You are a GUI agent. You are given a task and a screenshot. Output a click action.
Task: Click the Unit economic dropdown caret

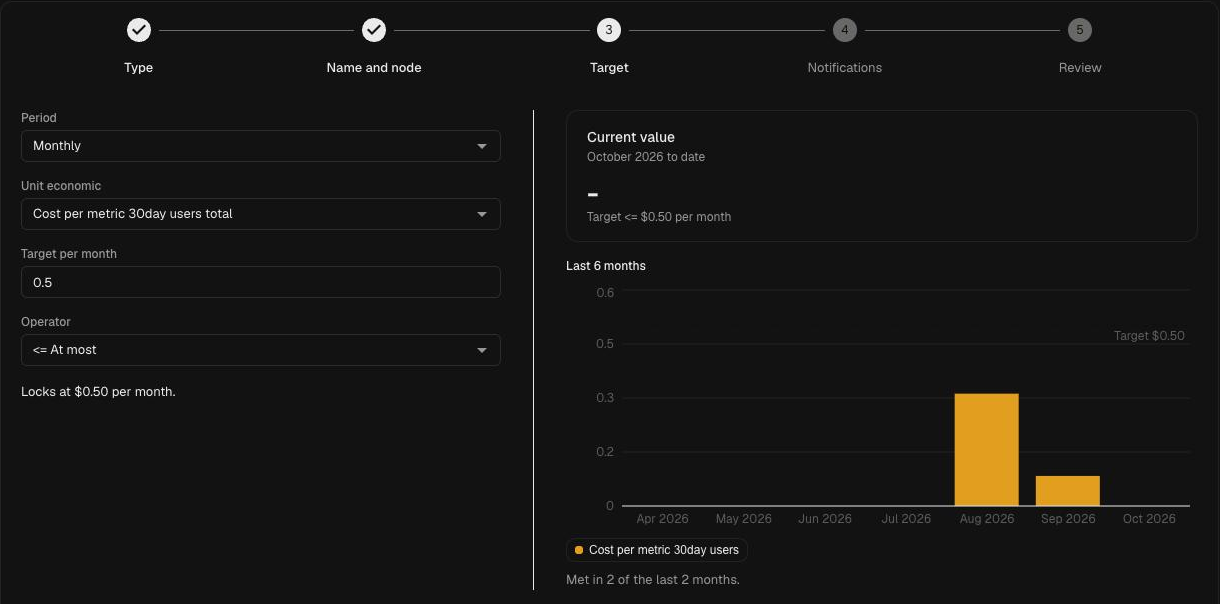(x=482, y=214)
